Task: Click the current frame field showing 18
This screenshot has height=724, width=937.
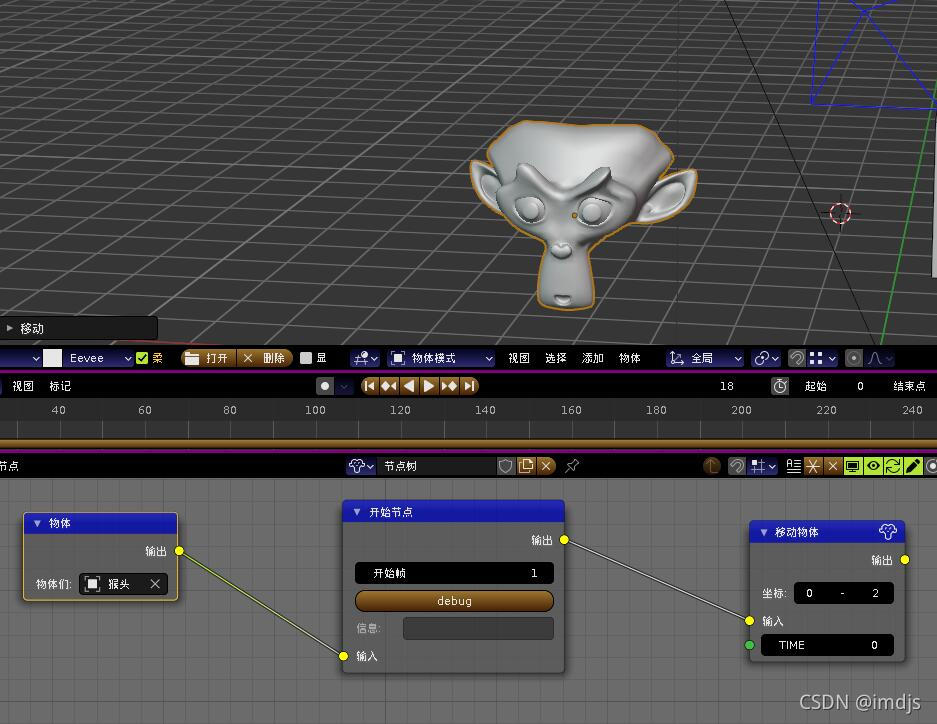Action: (x=726, y=386)
